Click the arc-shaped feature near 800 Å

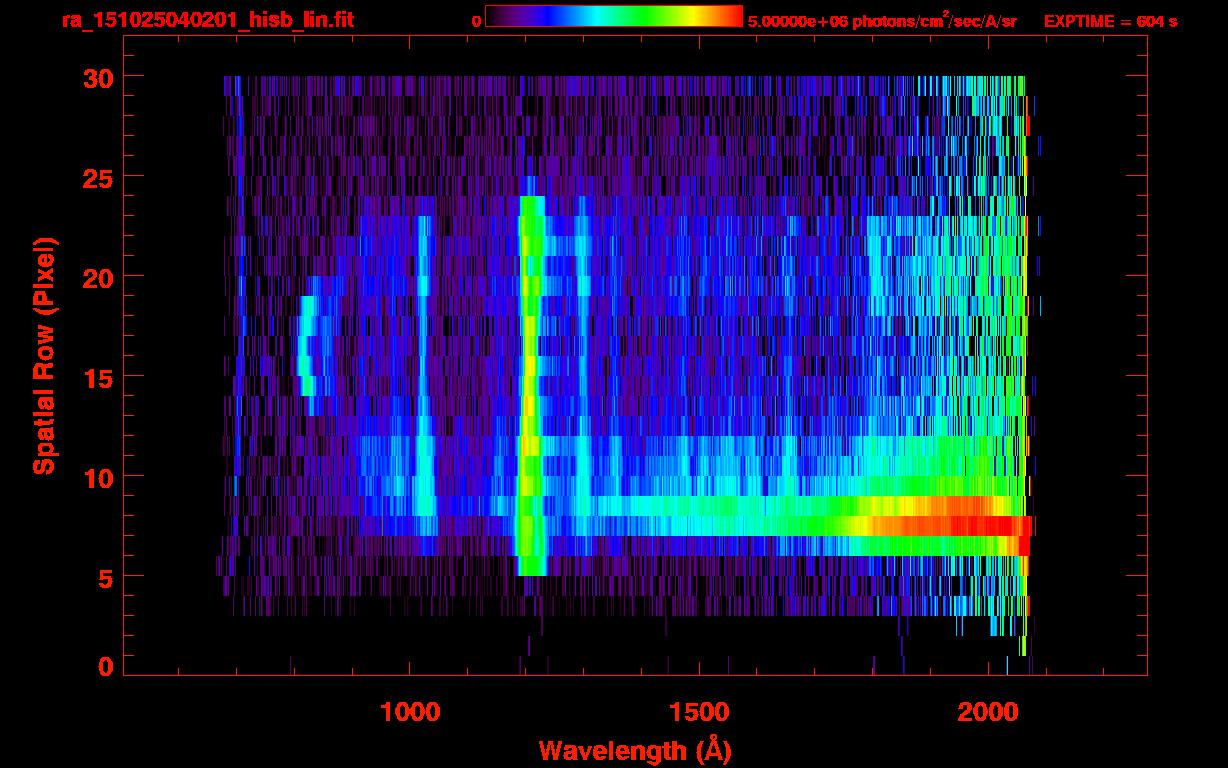(x=310, y=345)
